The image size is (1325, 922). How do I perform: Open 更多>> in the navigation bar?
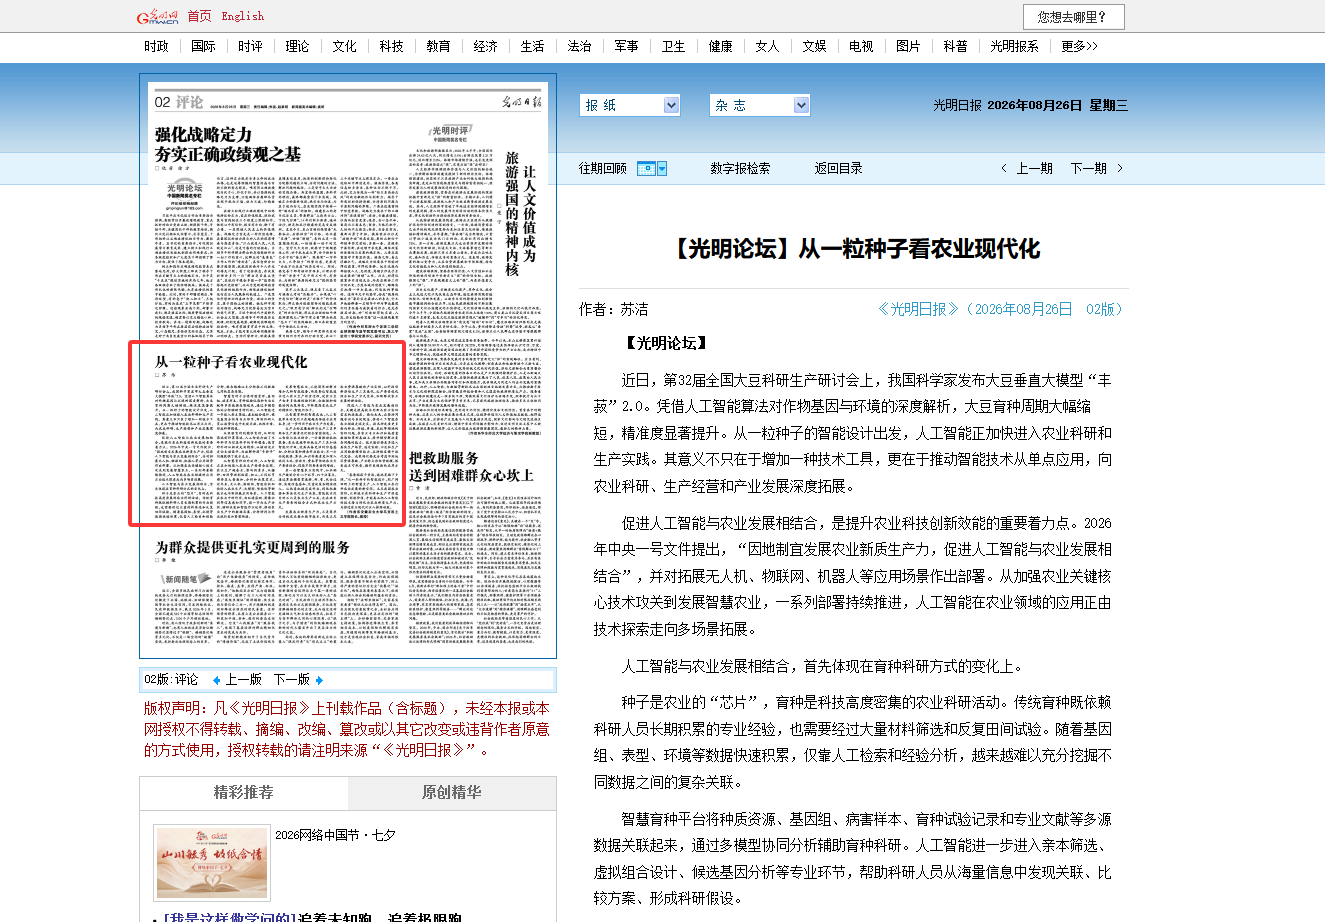tap(1079, 46)
